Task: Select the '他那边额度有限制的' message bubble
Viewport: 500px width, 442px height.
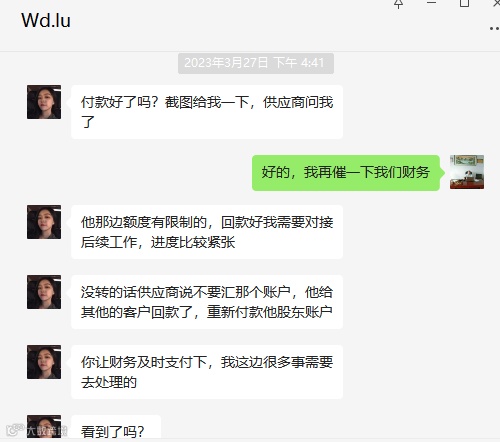Action: [207, 232]
